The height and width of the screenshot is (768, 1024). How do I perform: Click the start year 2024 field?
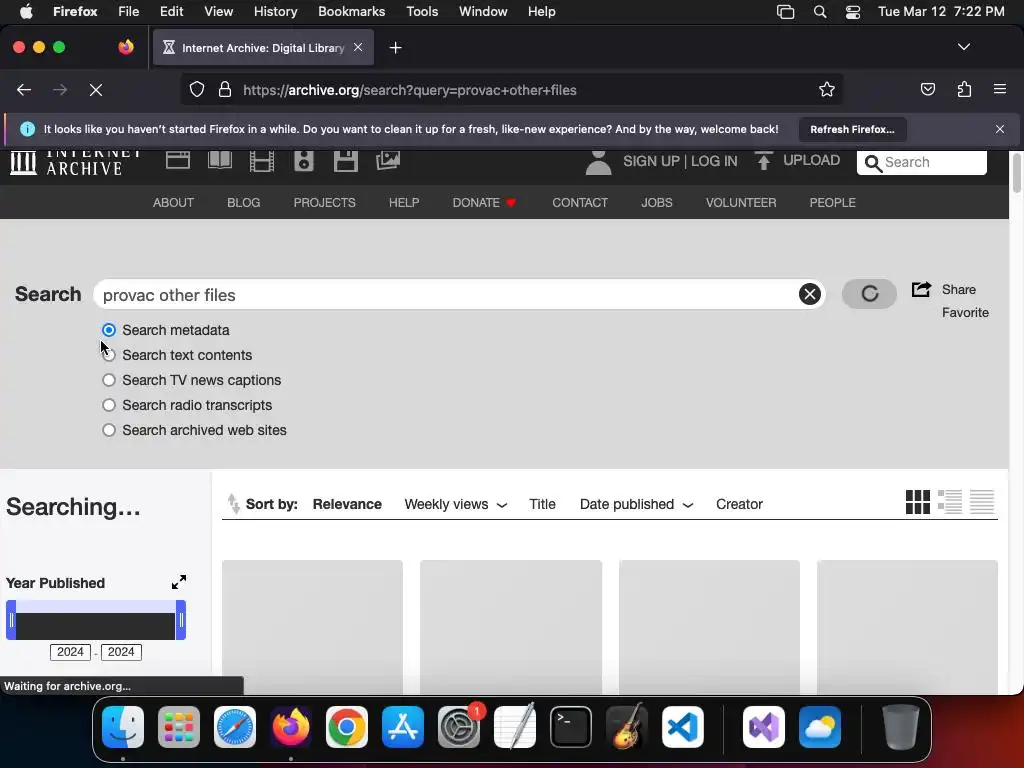[70, 652]
